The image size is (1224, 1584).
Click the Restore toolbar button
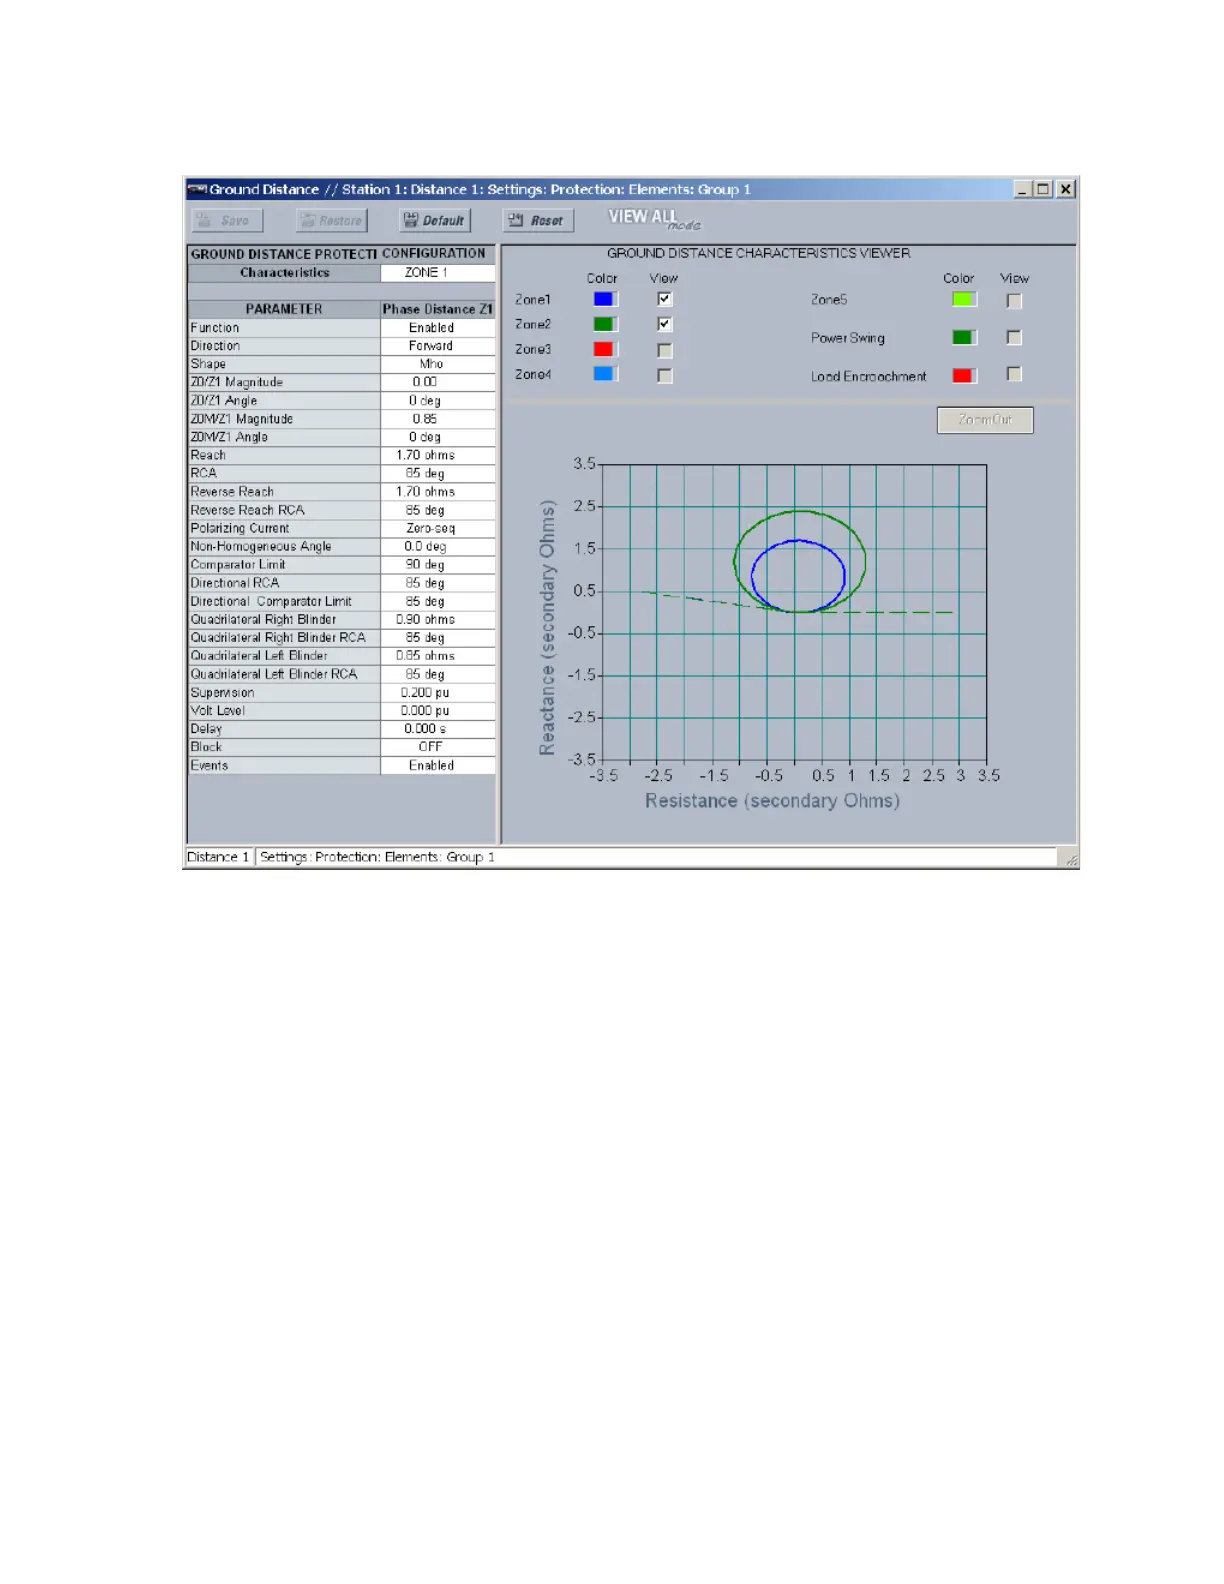click(332, 220)
